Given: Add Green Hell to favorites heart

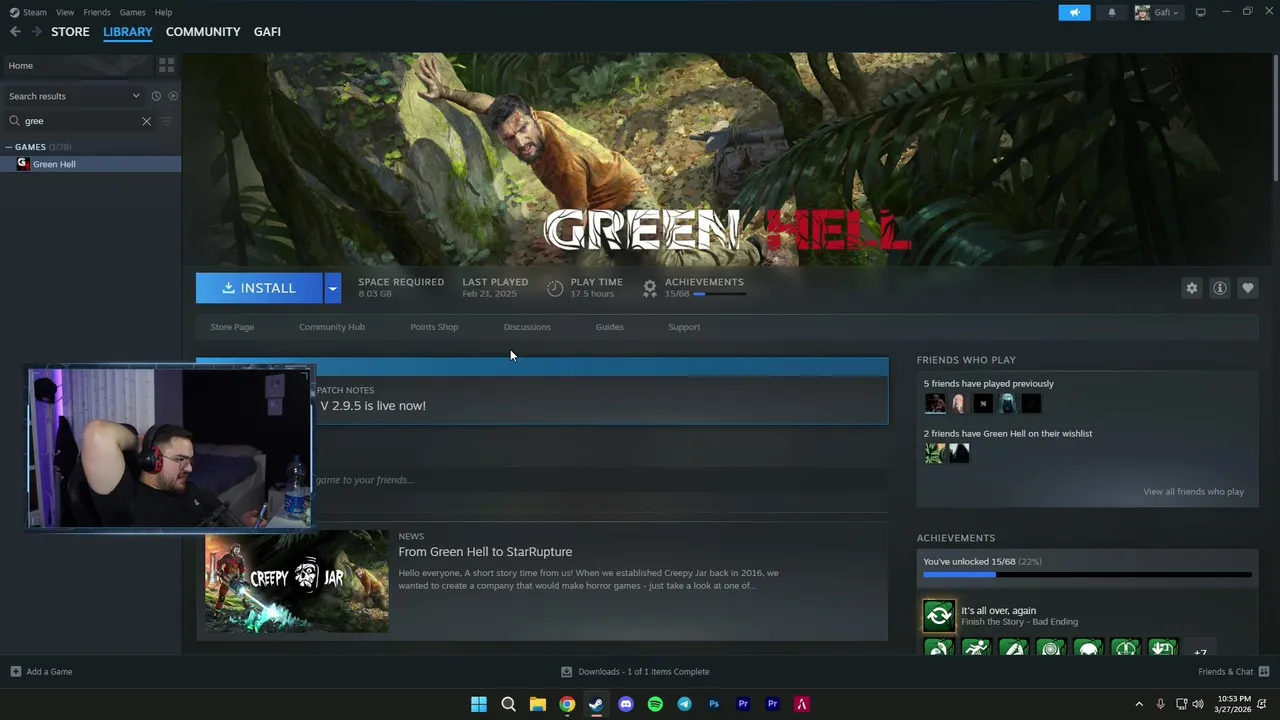Looking at the screenshot, I should 1247,288.
